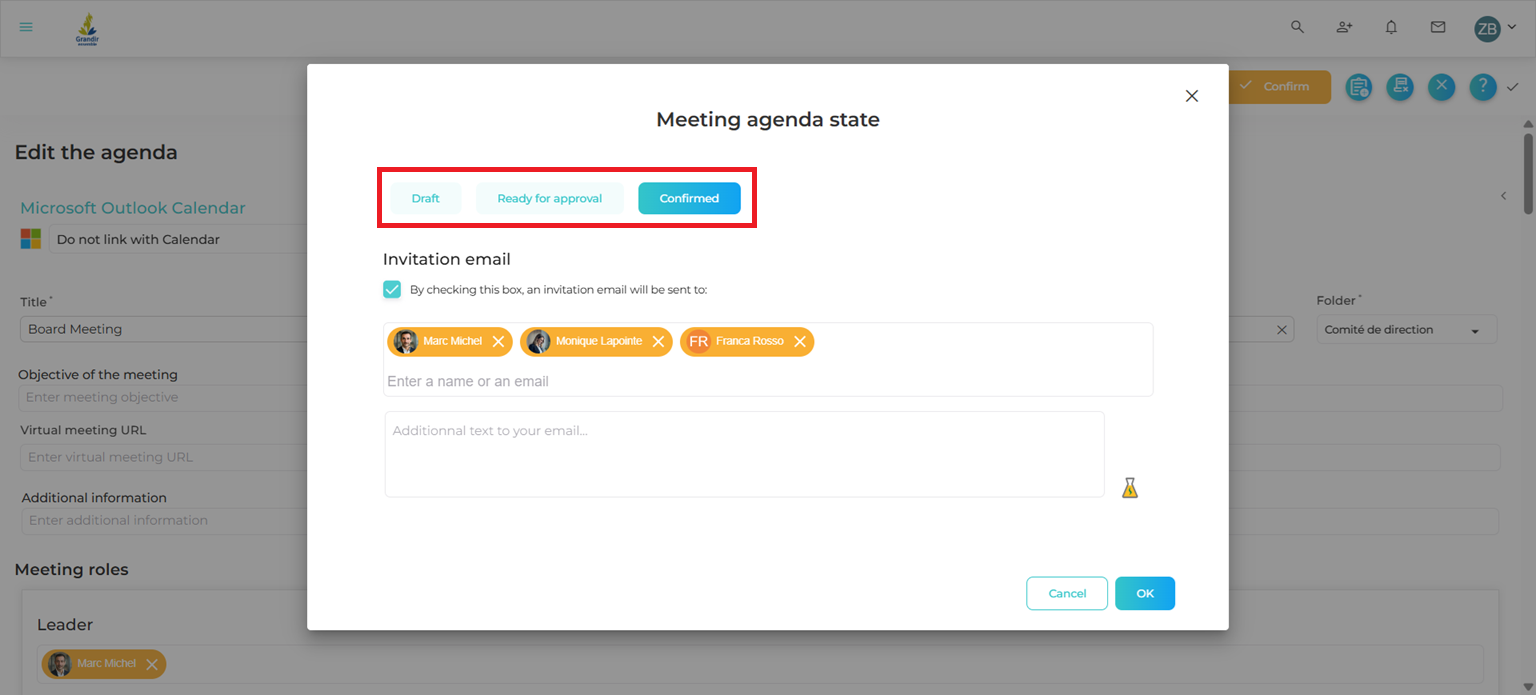This screenshot has height=695, width=1536.
Task: Click the blue help question mark icon
Action: pyautogui.click(x=1482, y=87)
